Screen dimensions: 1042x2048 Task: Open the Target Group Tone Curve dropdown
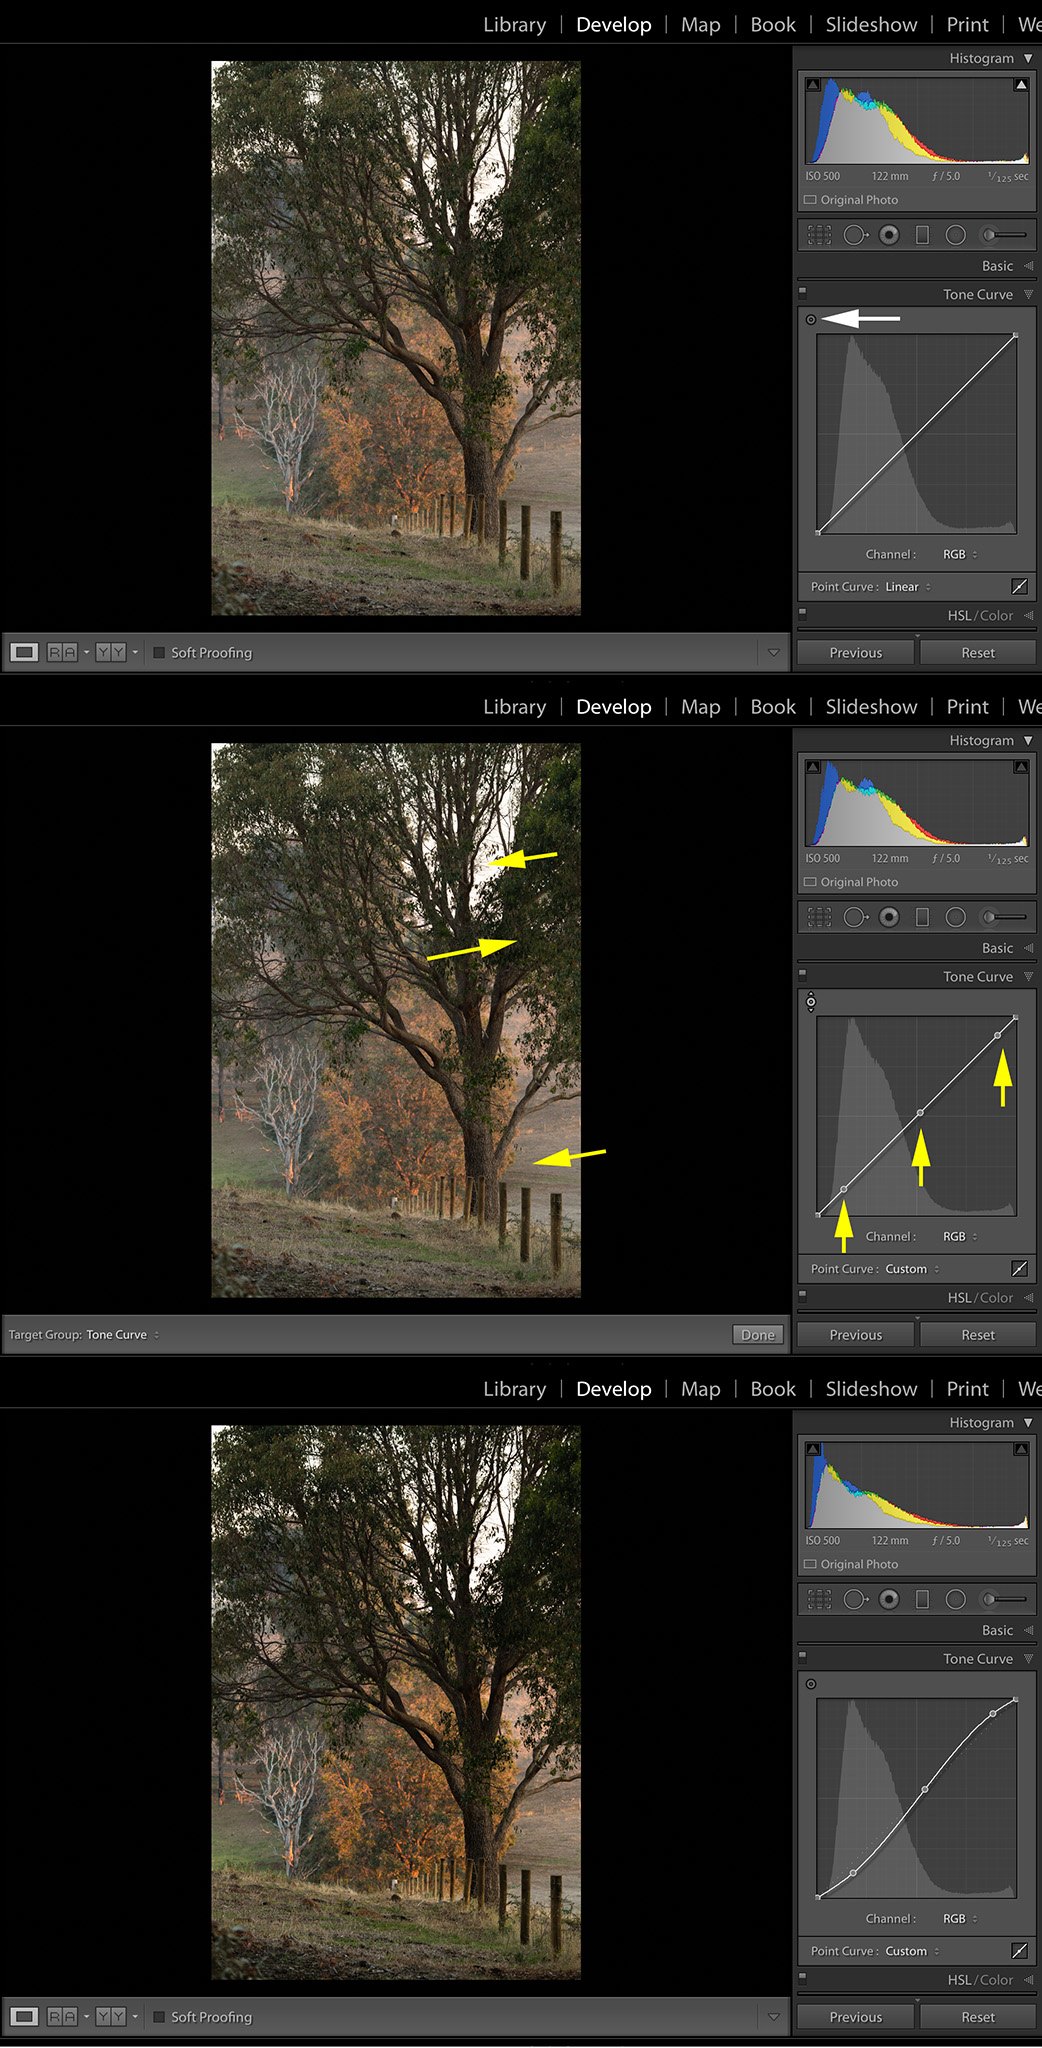pos(122,1335)
